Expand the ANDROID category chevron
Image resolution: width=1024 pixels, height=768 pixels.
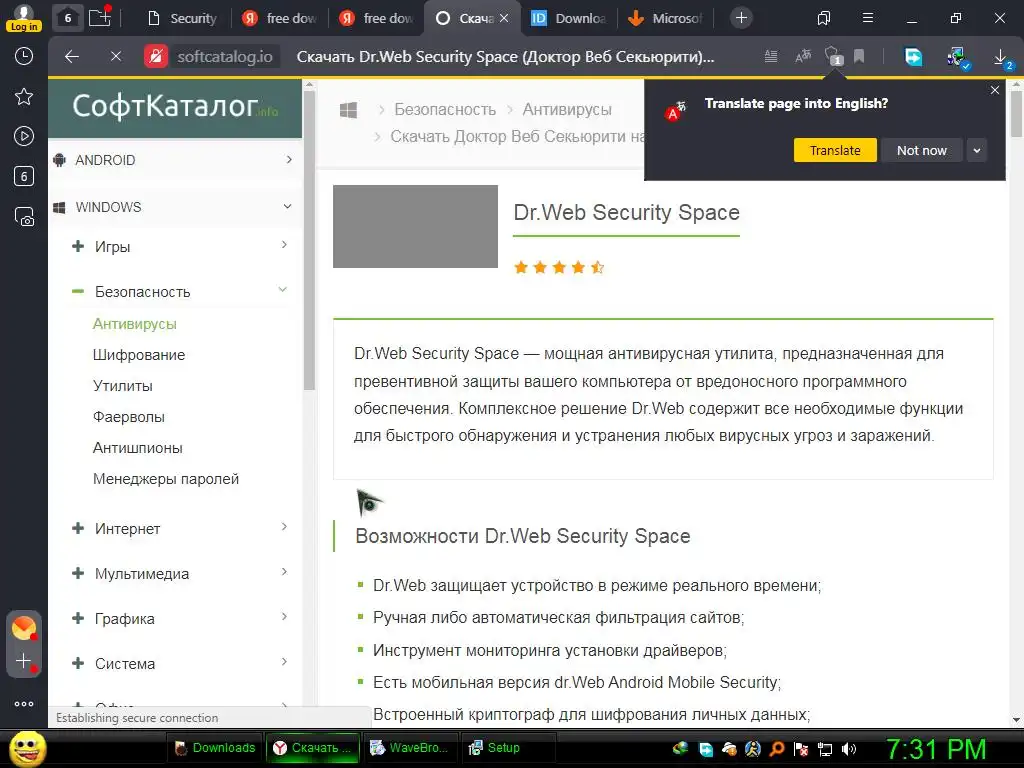[289, 159]
